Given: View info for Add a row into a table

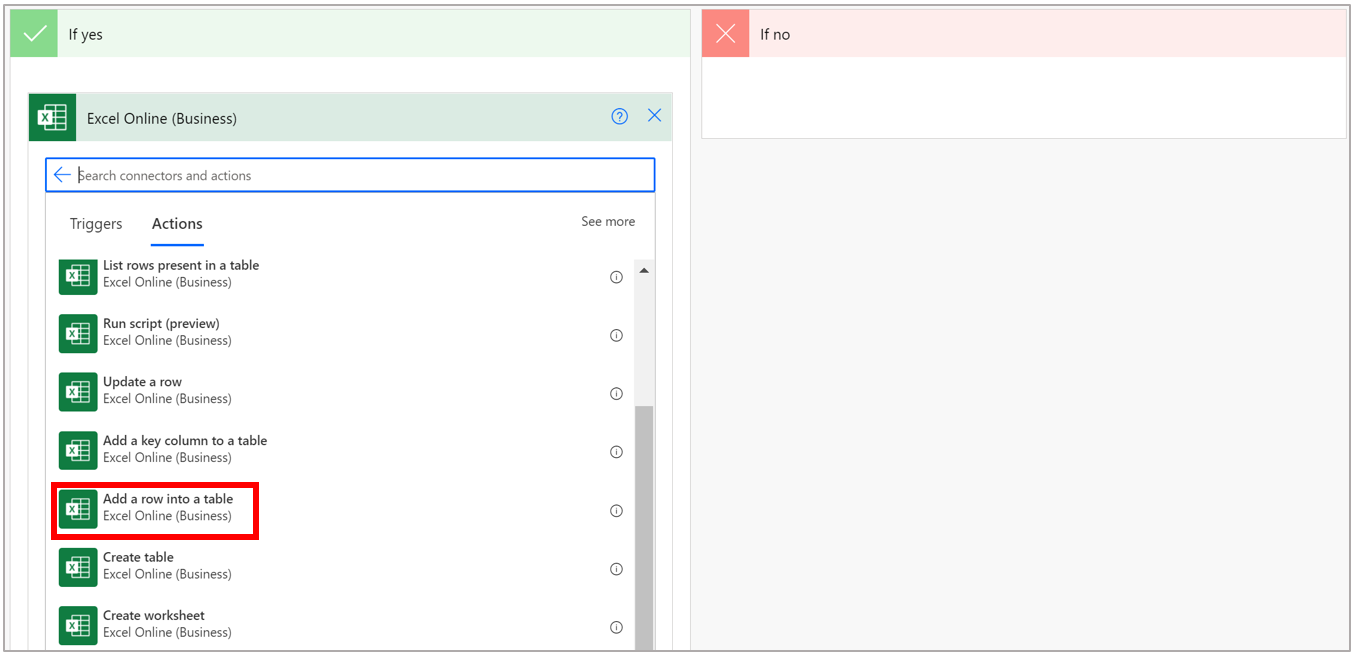Looking at the screenshot, I should (616, 510).
